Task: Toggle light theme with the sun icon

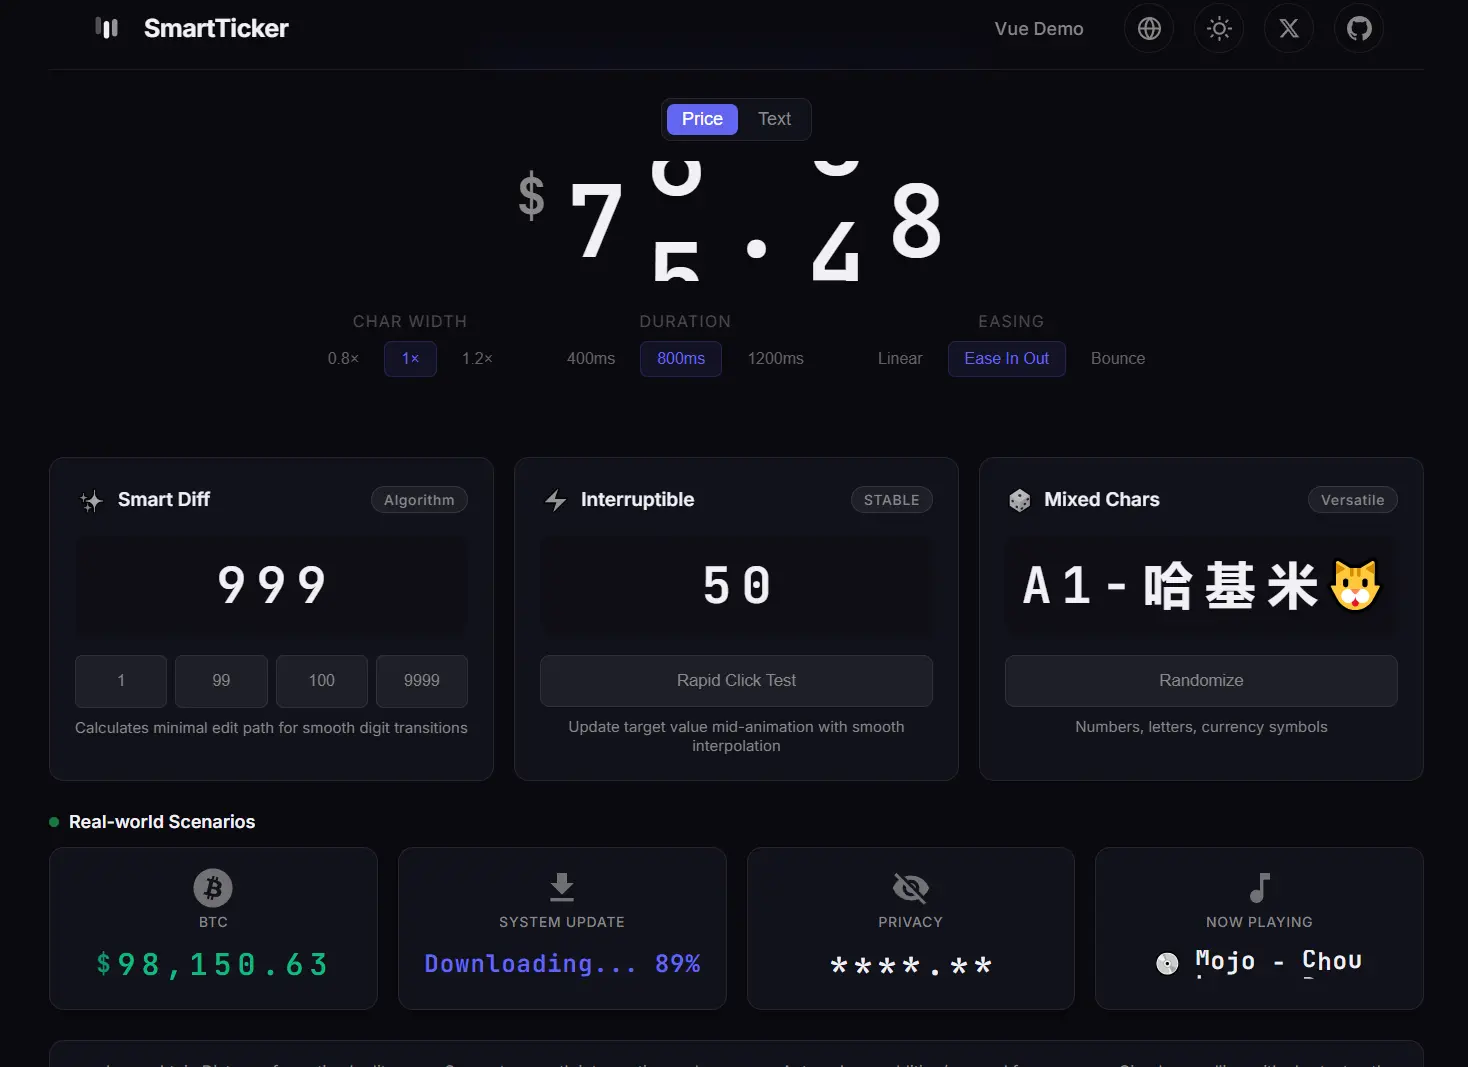Action: tap(1218, 28)
